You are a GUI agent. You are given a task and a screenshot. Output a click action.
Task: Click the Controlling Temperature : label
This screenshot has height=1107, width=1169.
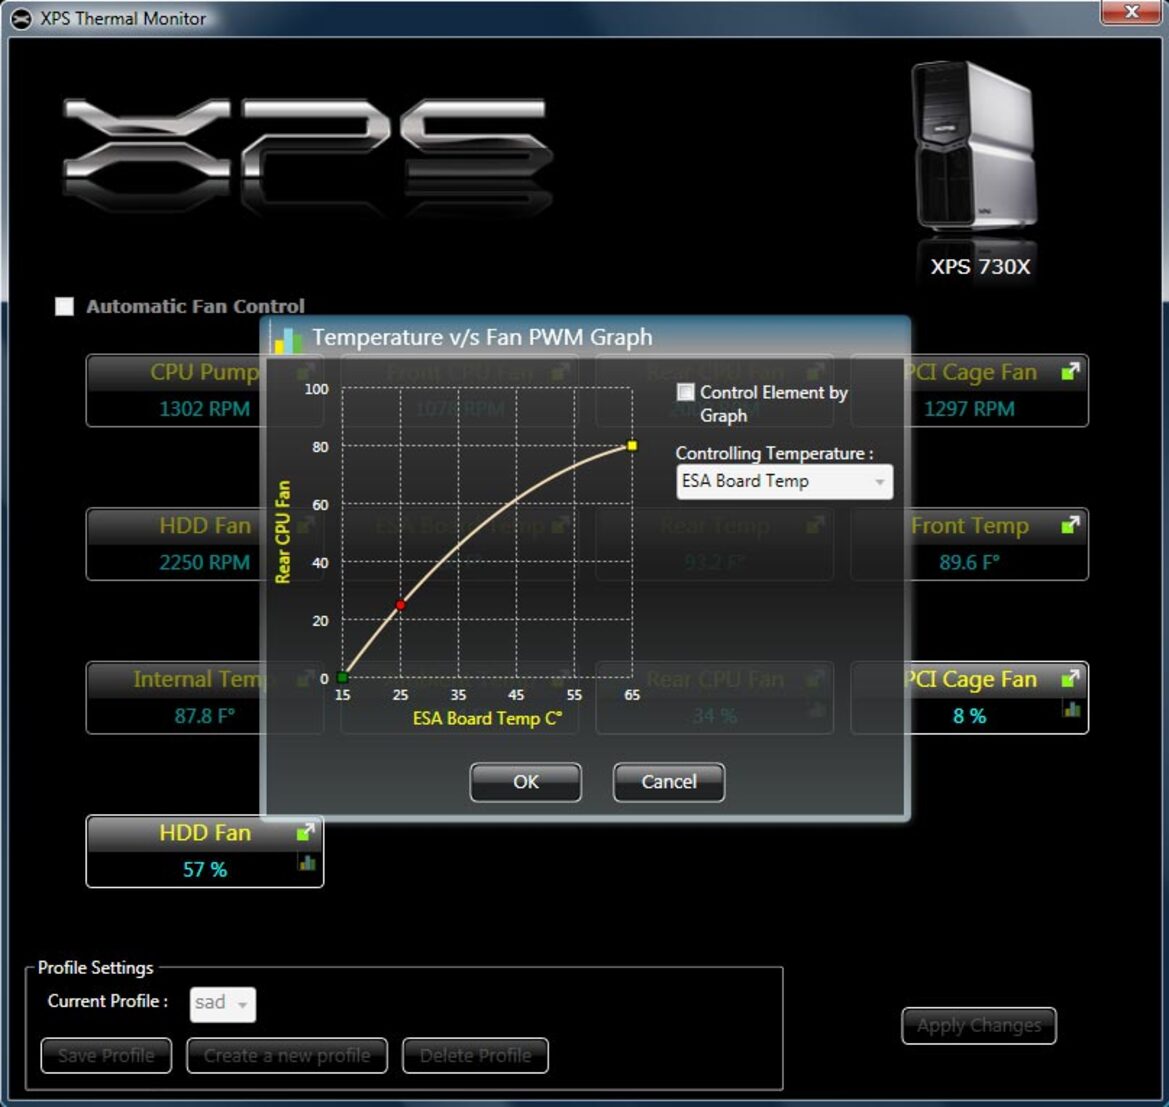click(x=774, y=453)
